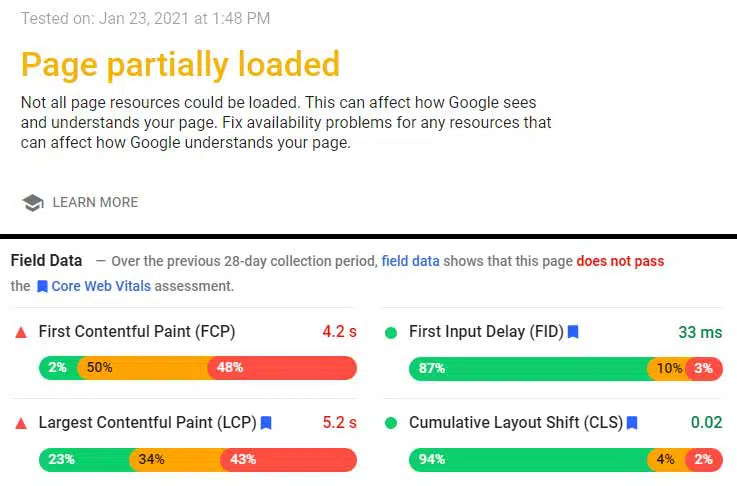Click the green 87% segment of FID bar
737x486 pixels.
pos(528,368)
